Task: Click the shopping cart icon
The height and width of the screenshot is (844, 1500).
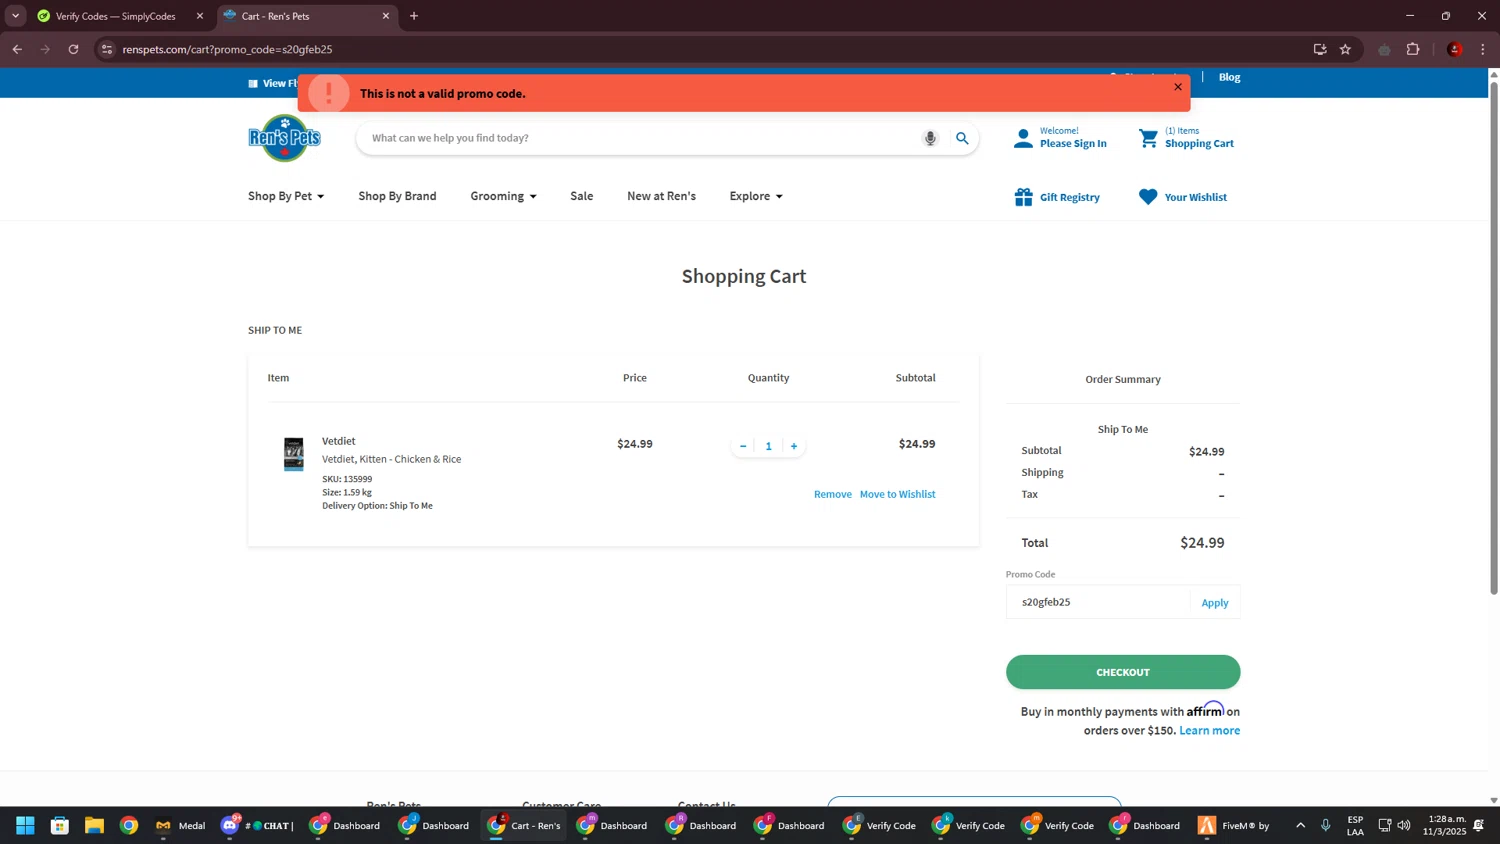Action: [x=1148, y=138]
